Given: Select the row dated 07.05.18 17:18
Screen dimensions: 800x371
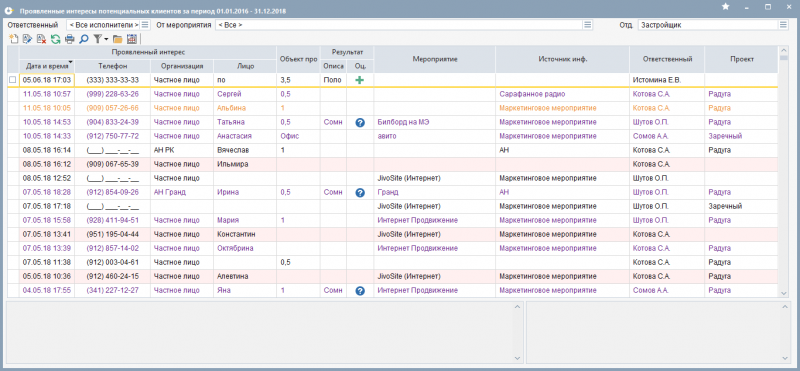Looking at the screenshot, I should (393, 206).
